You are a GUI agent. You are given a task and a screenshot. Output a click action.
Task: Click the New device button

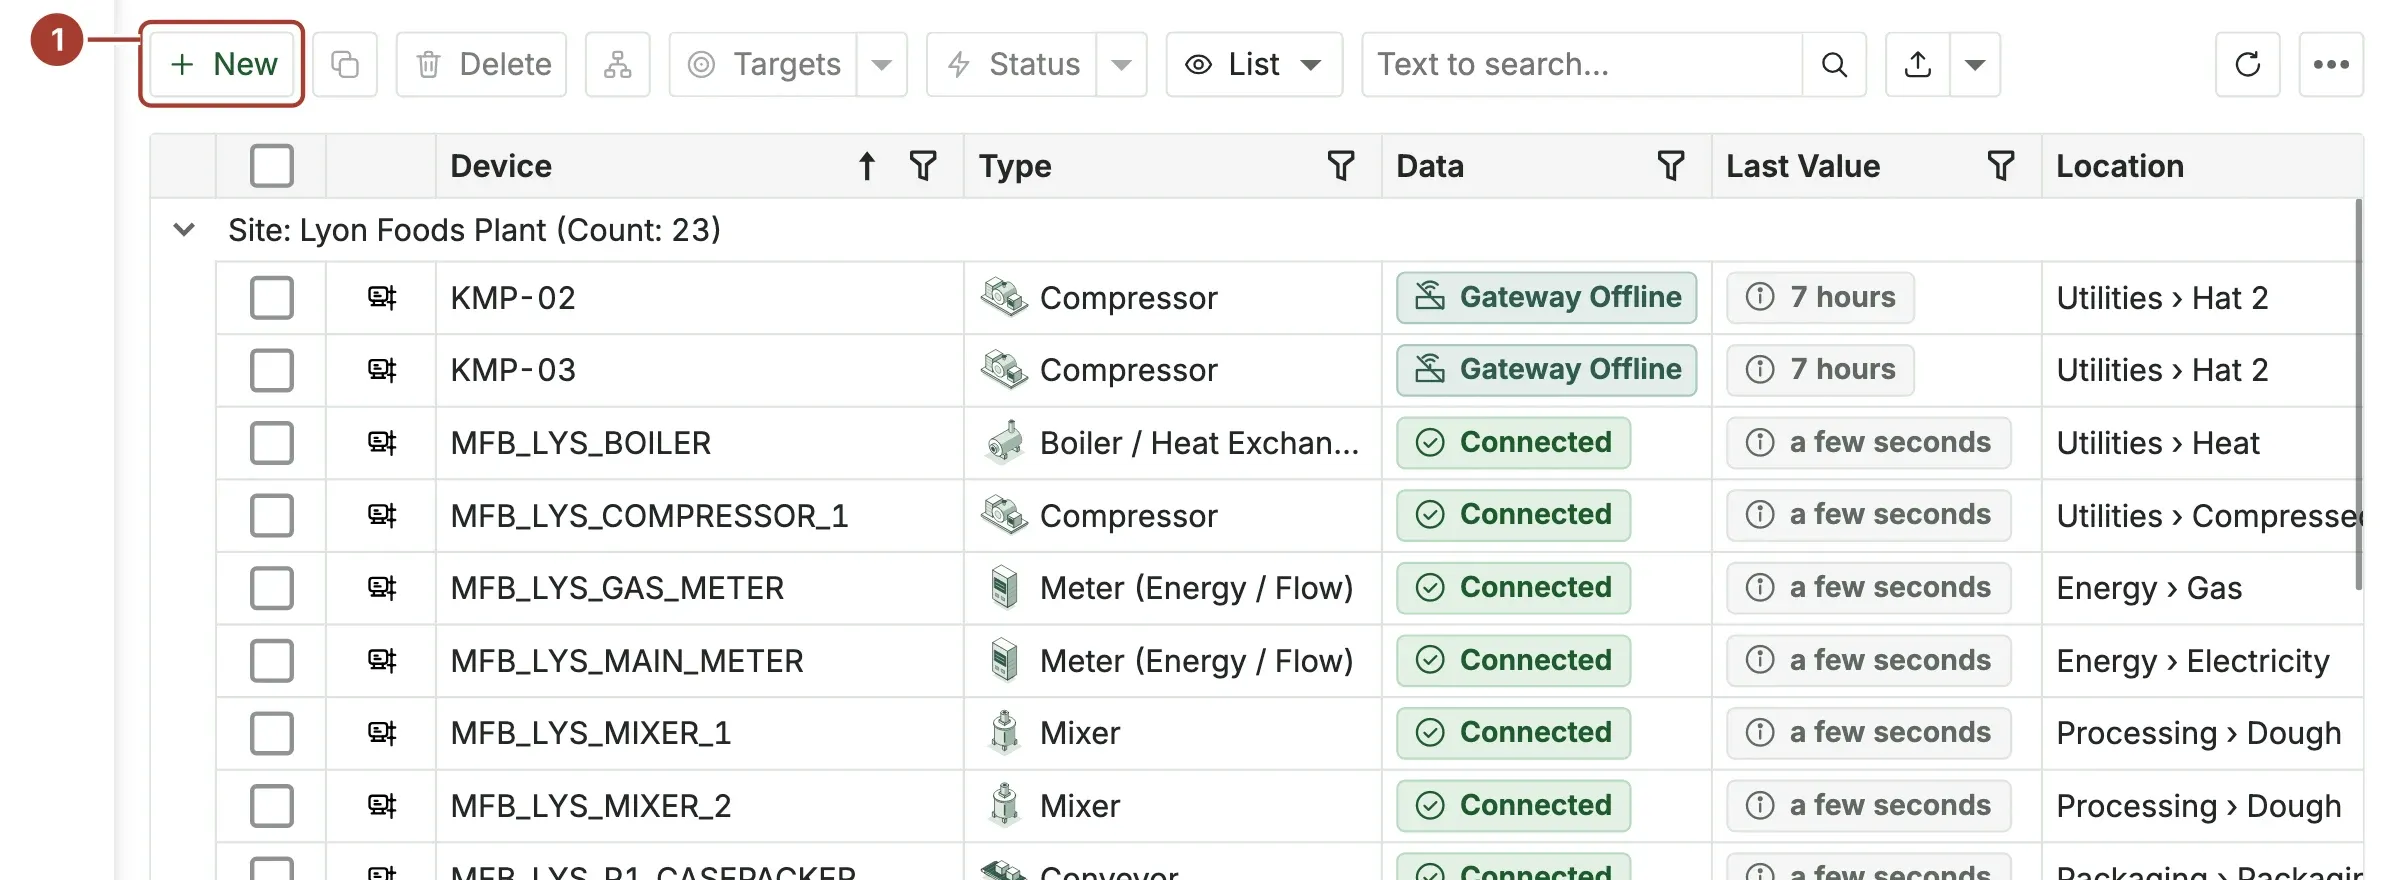pos(222,64)
